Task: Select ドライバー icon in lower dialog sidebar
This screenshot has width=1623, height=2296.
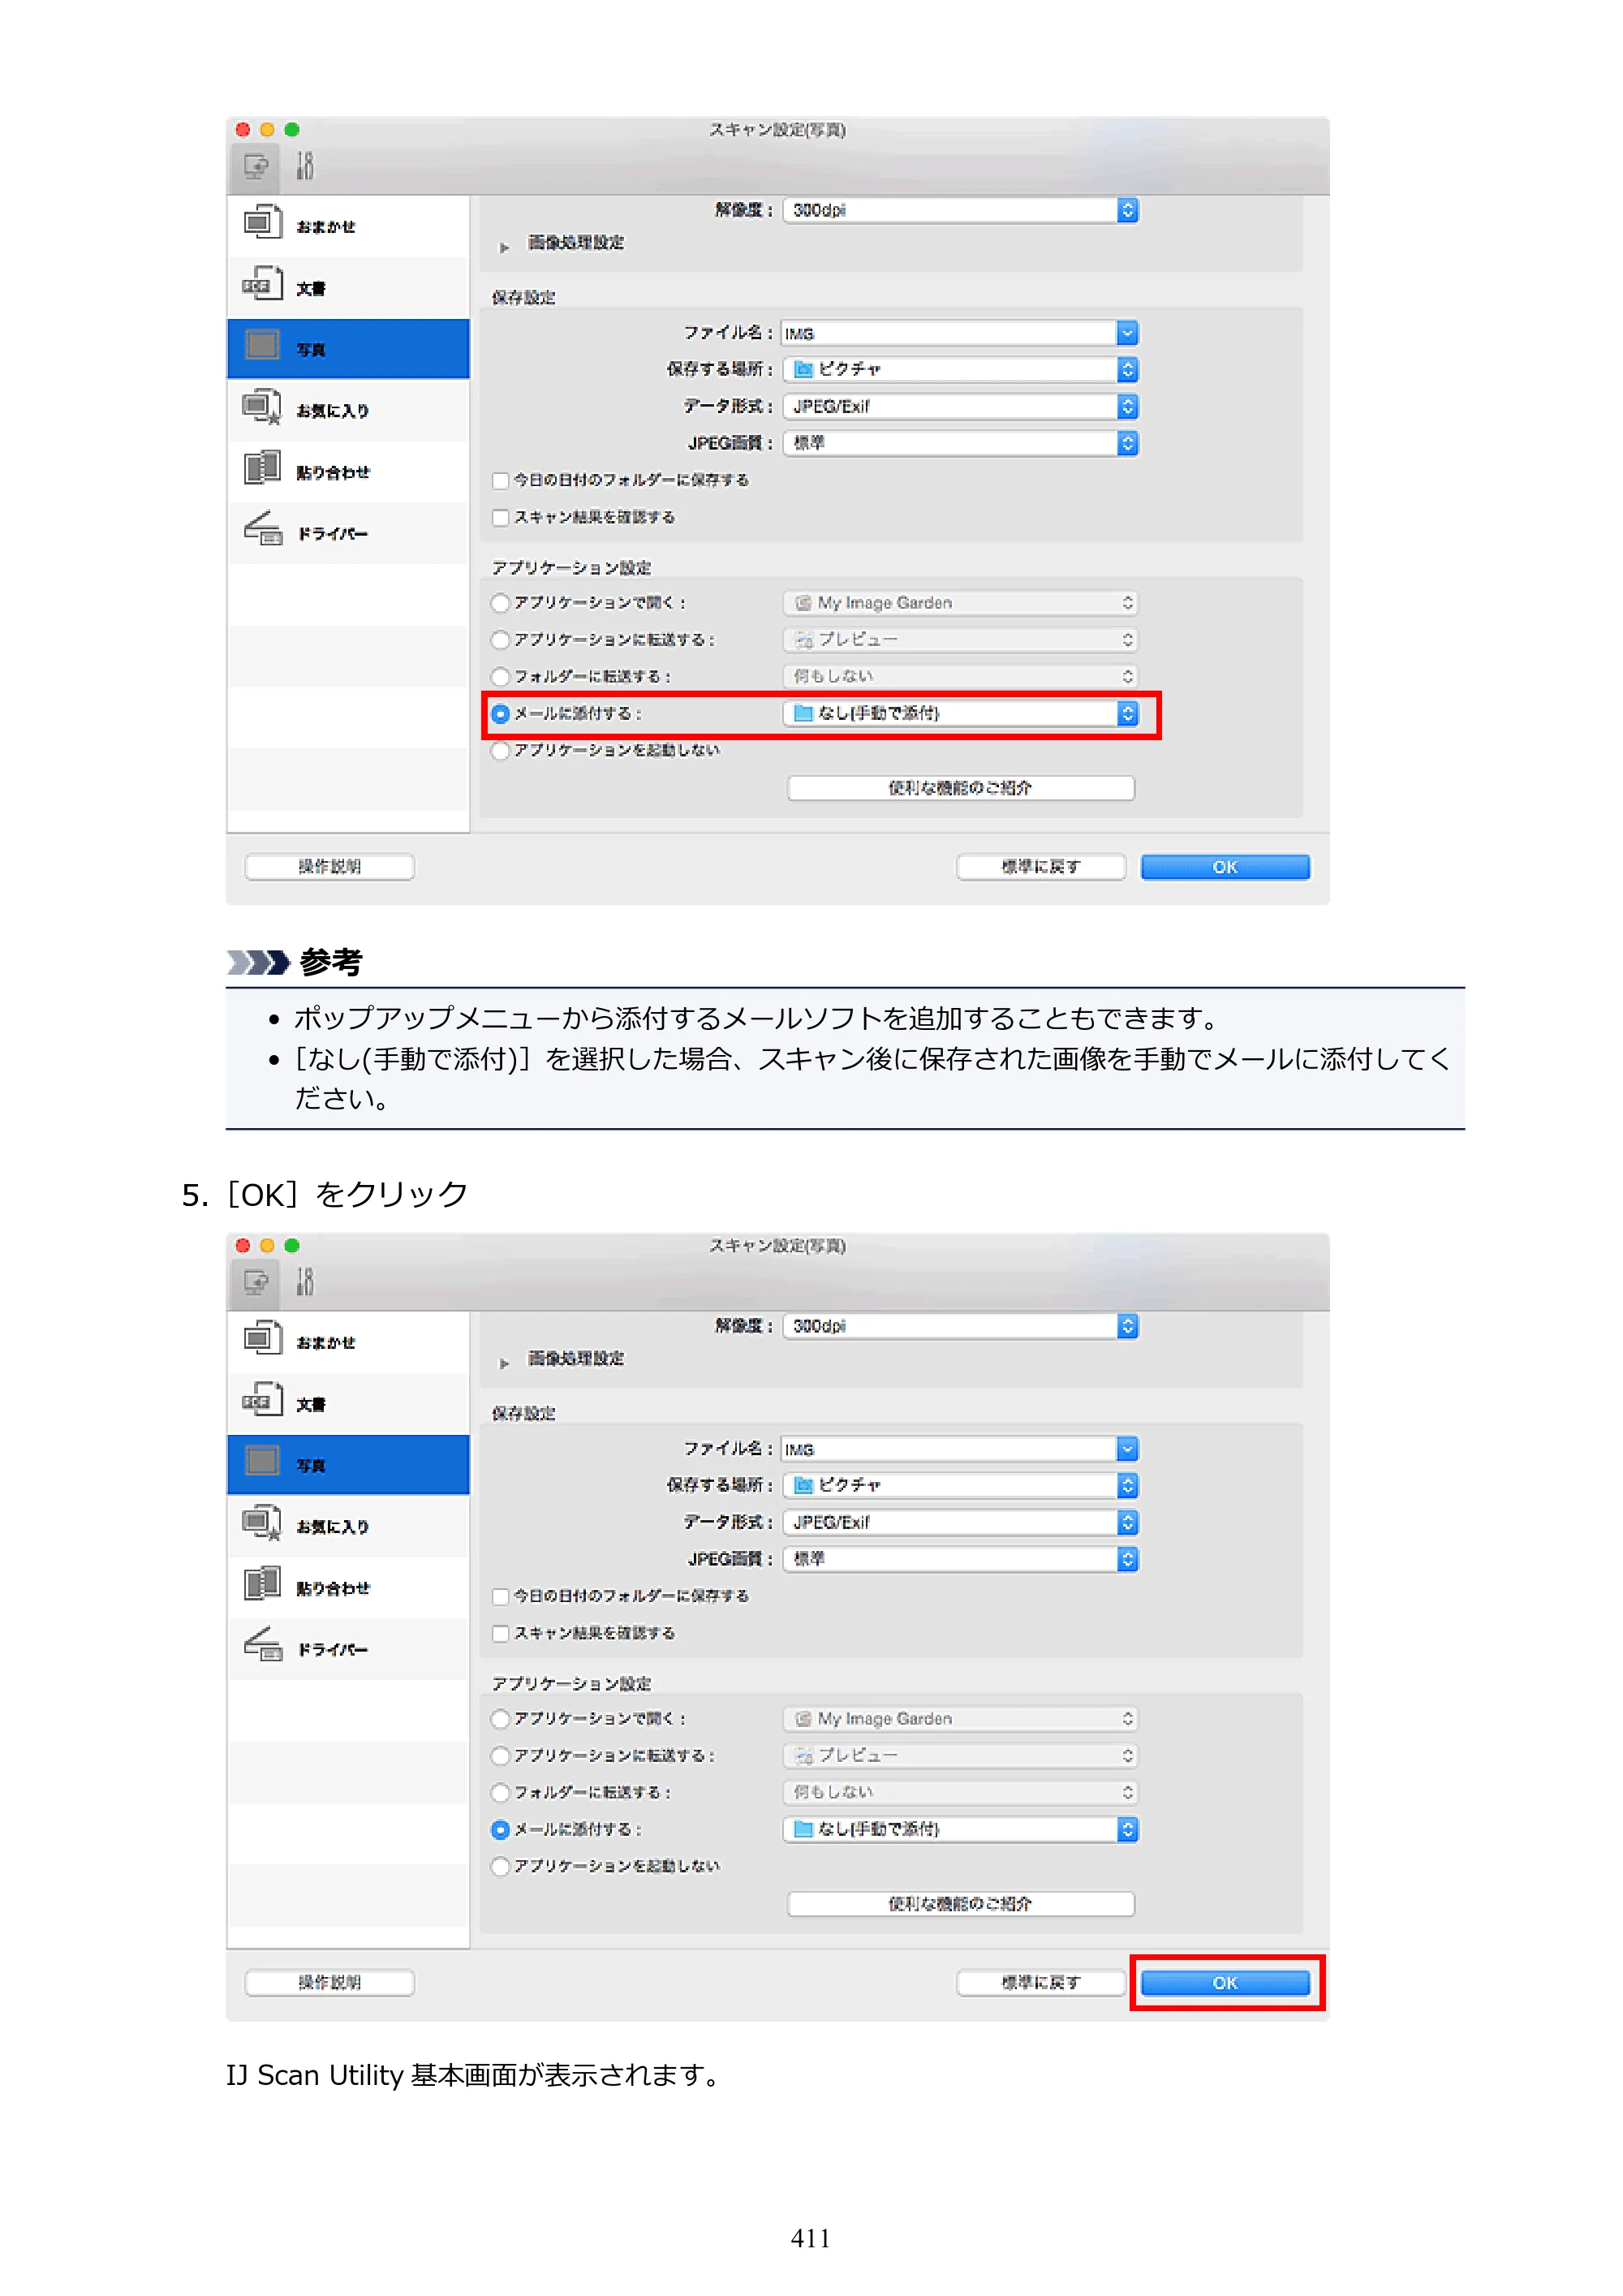Action: pyautogui.click(x=262, y=1645)
